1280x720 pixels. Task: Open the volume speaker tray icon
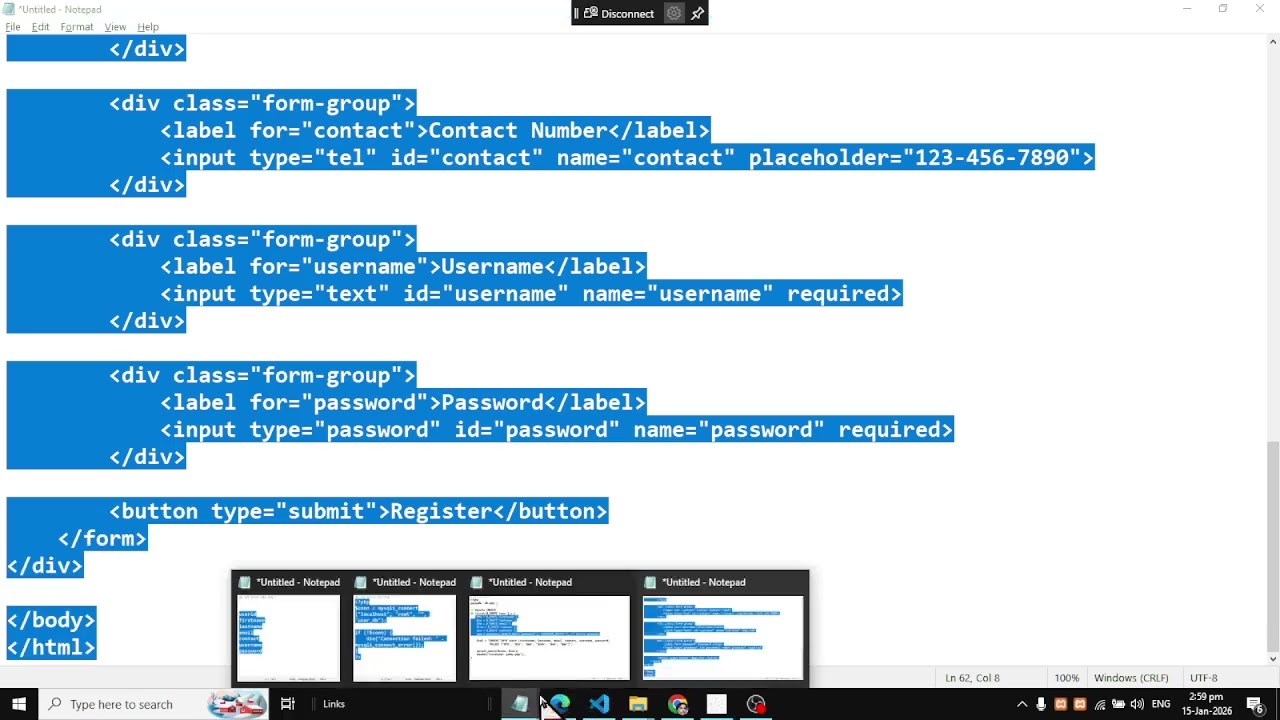[1137, 704]
